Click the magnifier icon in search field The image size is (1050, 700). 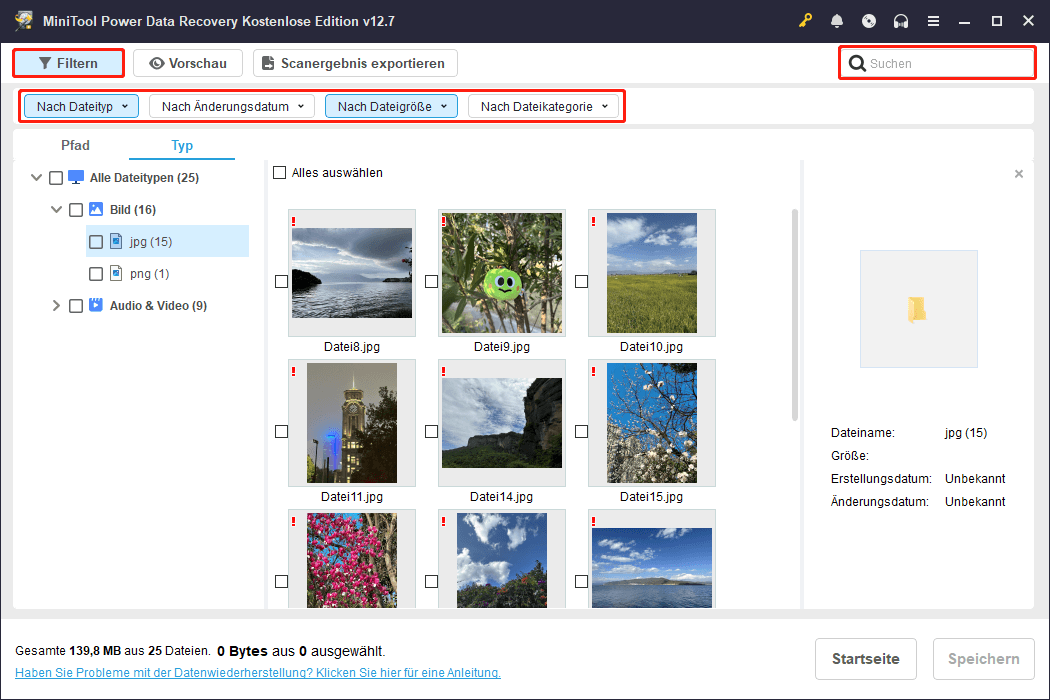click(x=858, y=63)
